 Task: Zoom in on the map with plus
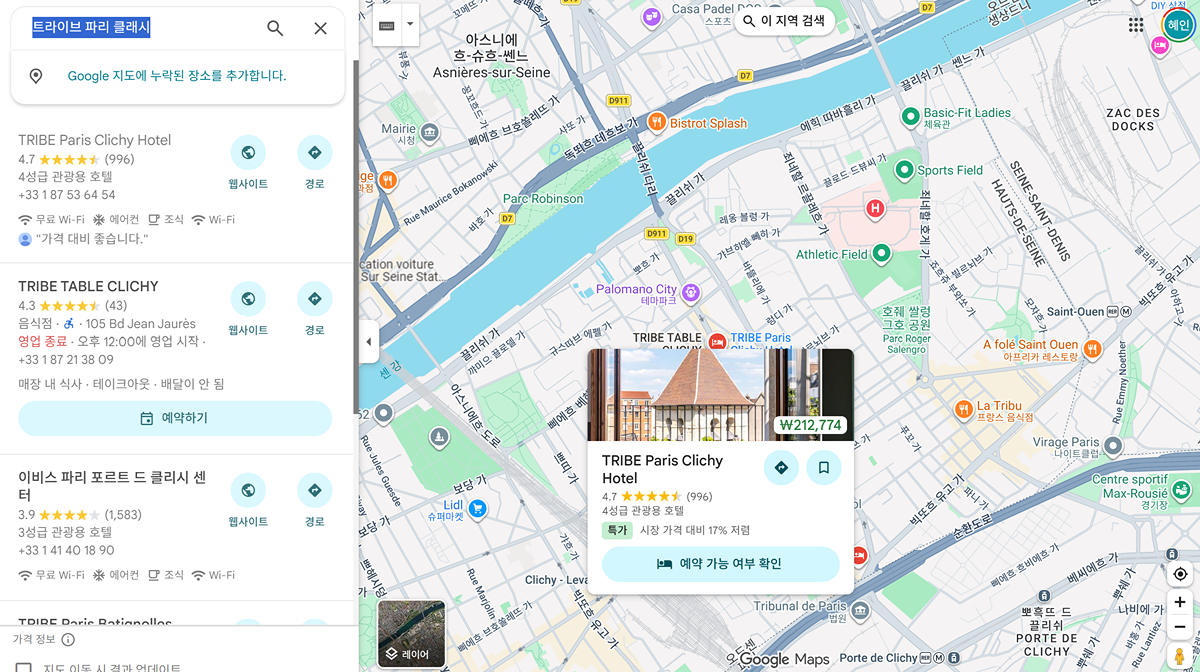click(x=1180, y=602)
